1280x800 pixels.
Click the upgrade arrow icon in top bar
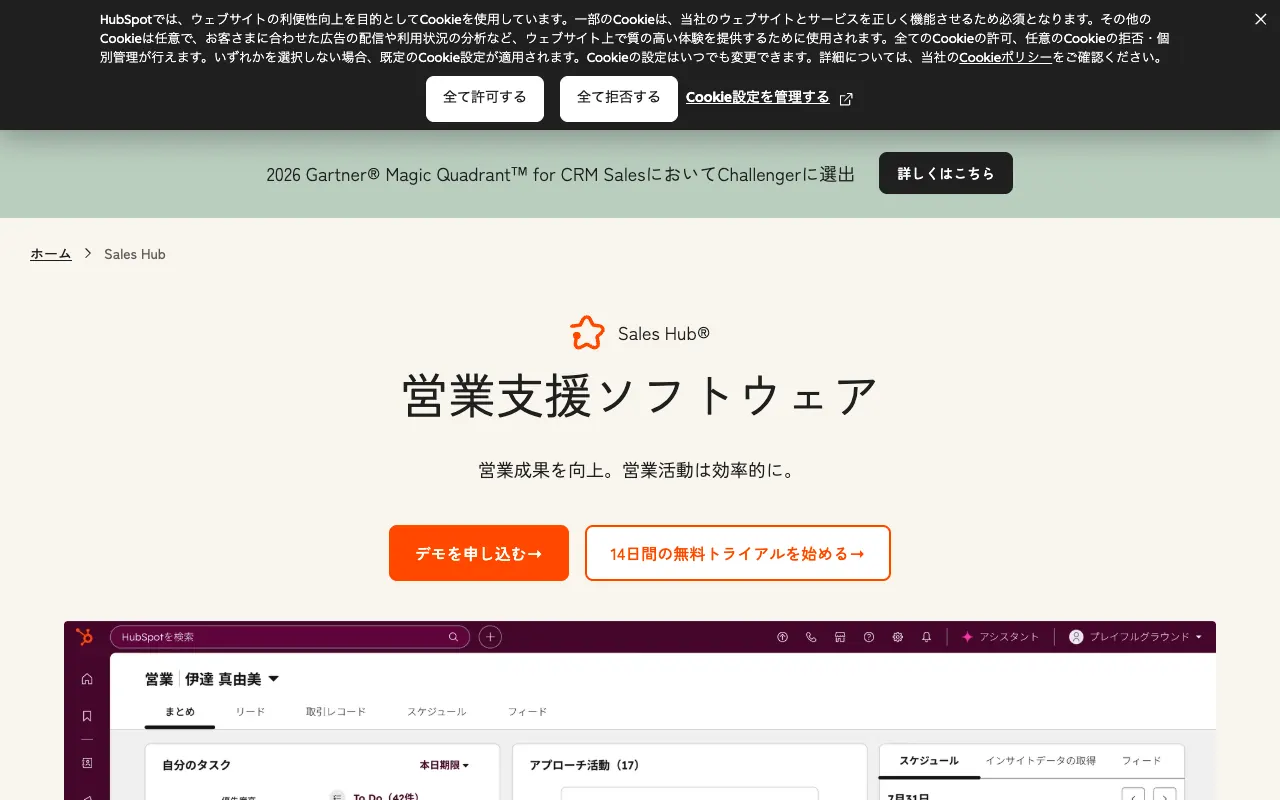(x=782, y=637)
